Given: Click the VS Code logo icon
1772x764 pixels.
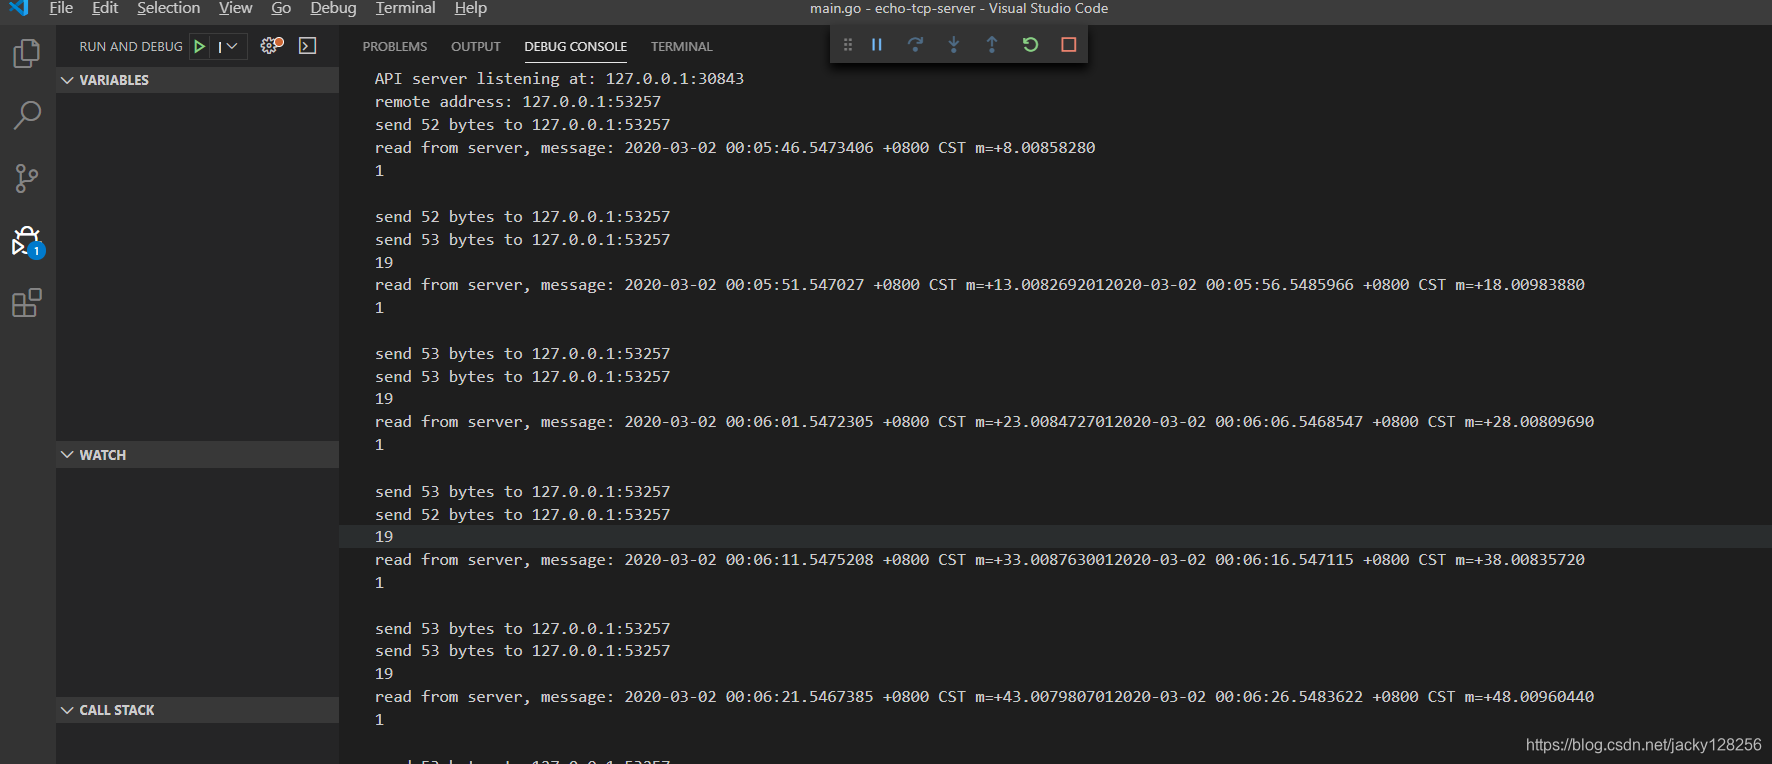Looking at the screenshot, I should pos(19,8).
